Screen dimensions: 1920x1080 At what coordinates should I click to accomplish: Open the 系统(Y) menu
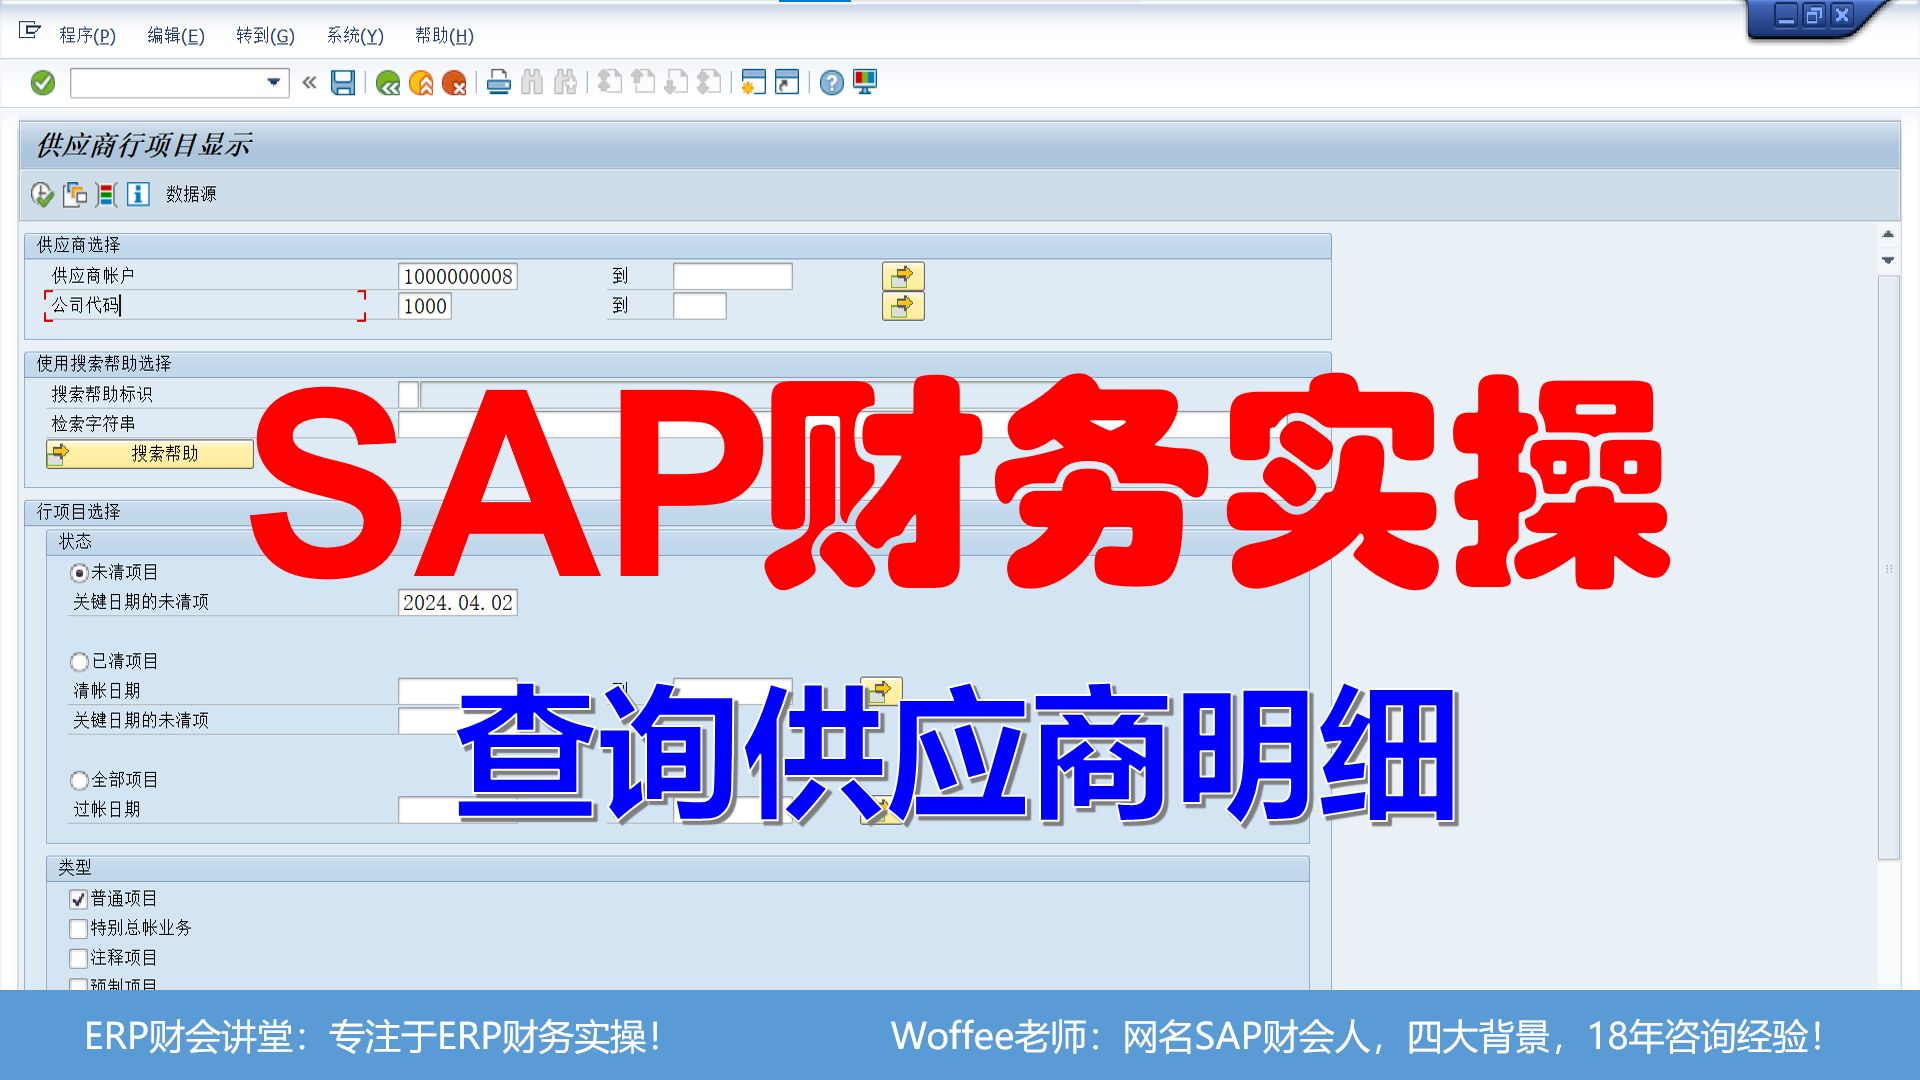click(355, 36)
